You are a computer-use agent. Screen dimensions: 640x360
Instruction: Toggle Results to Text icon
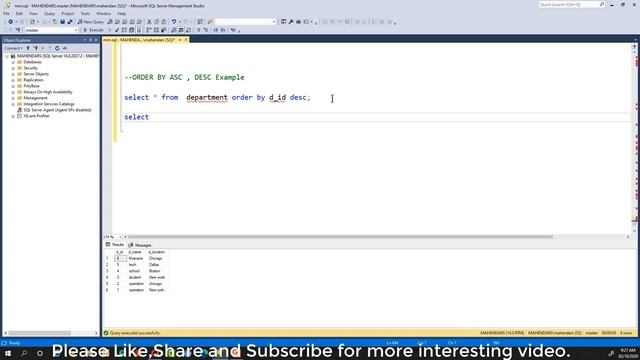pyautogui.click(x=173, y=30)
